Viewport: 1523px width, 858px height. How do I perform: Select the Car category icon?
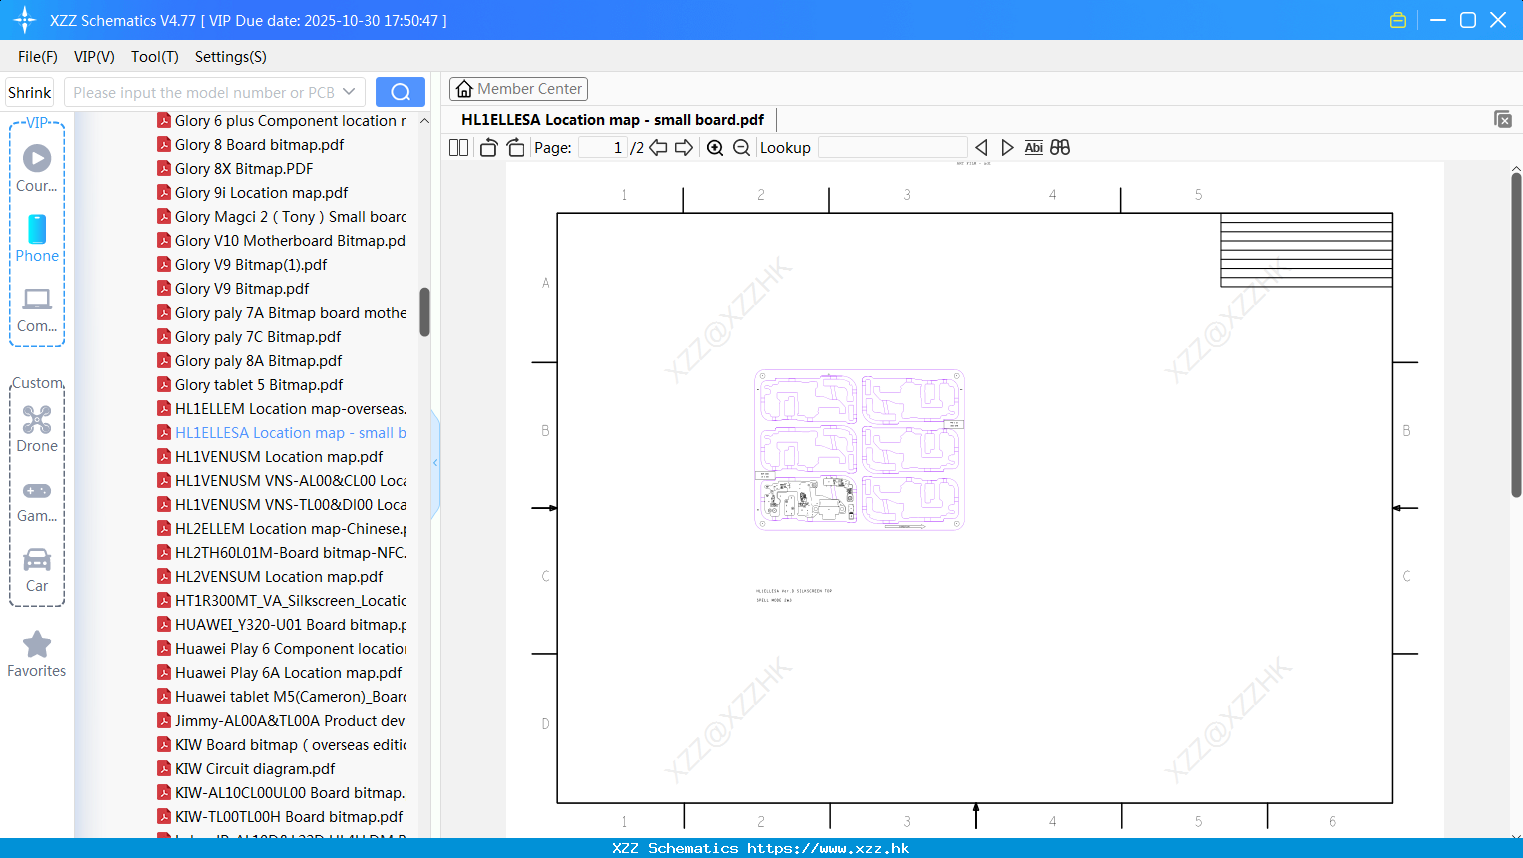(37, 570)
